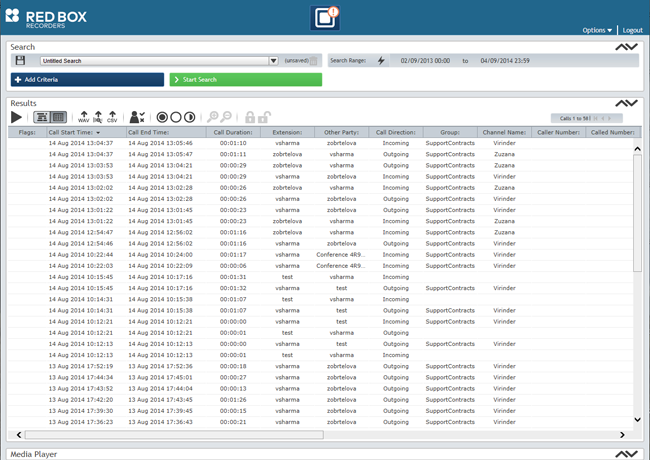
Task: Sort by Other Party column header
Action: pyautogui.click(x=342, y=133)
